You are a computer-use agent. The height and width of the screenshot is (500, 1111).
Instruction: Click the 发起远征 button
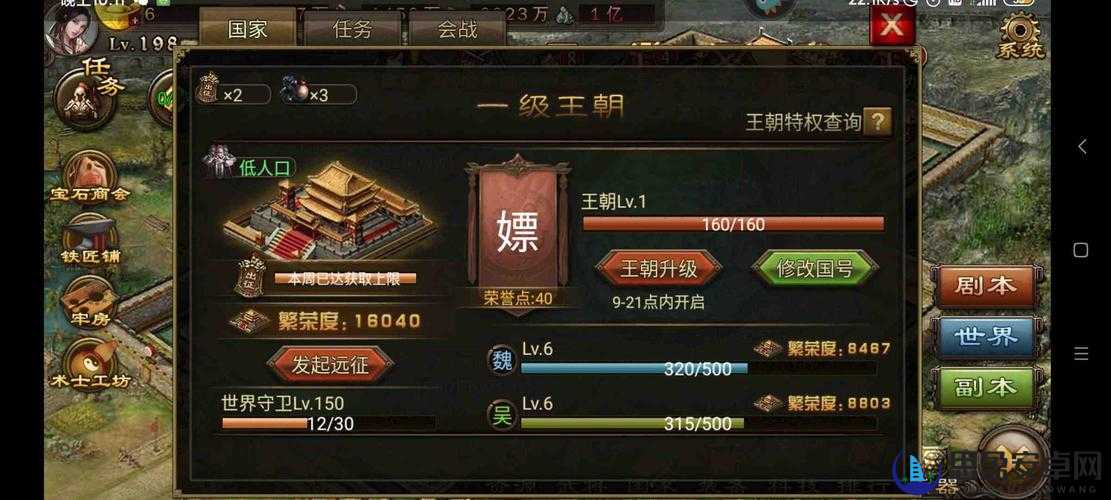pyautogui.click(x=329, y=365)
